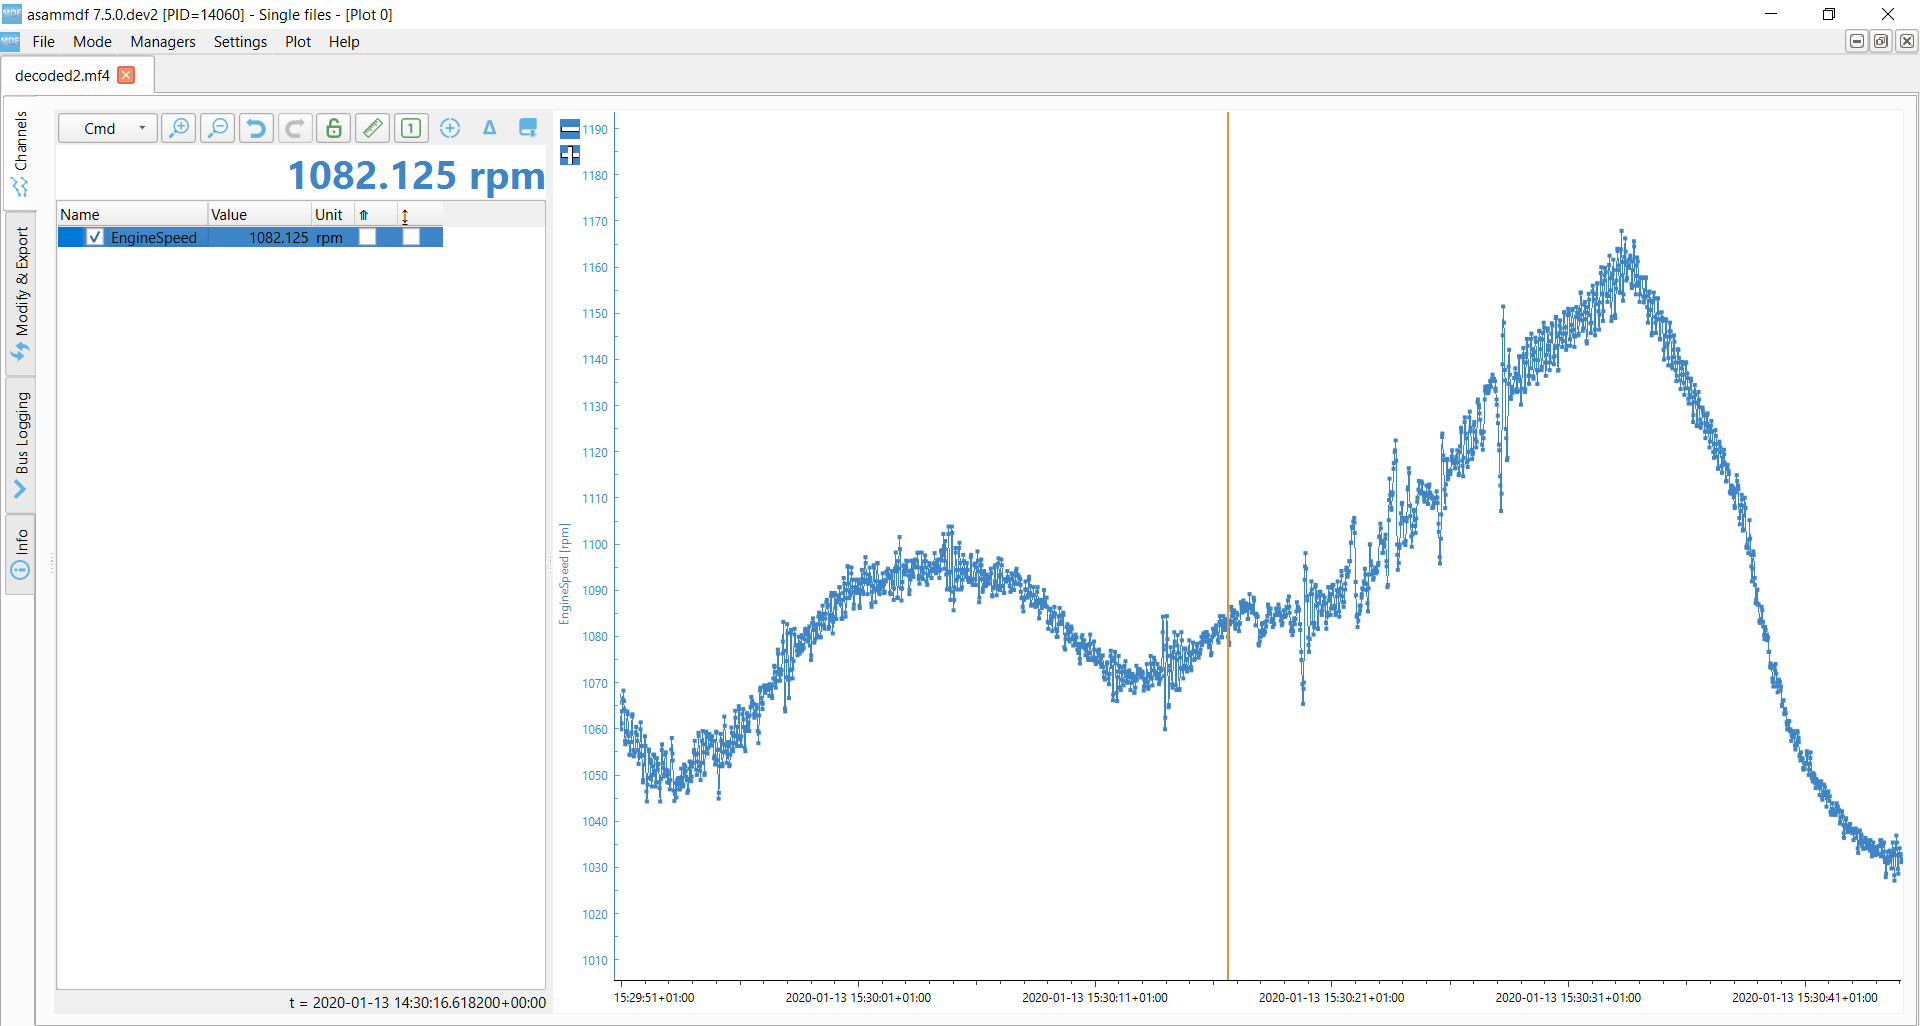Switch to the Info side tab
Screen dimensions: 1920x1026
pyautogui.click(x=20, y=555)
